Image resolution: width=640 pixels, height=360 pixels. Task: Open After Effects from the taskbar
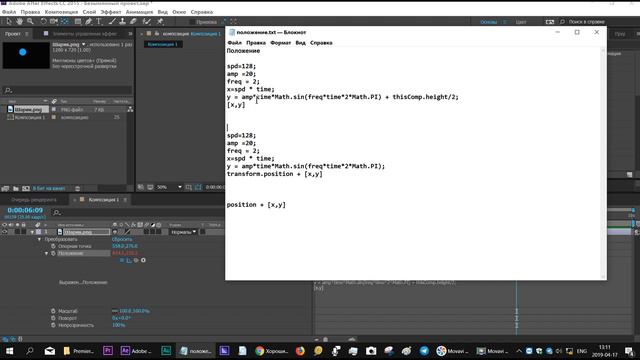click(x=136, y=351)
